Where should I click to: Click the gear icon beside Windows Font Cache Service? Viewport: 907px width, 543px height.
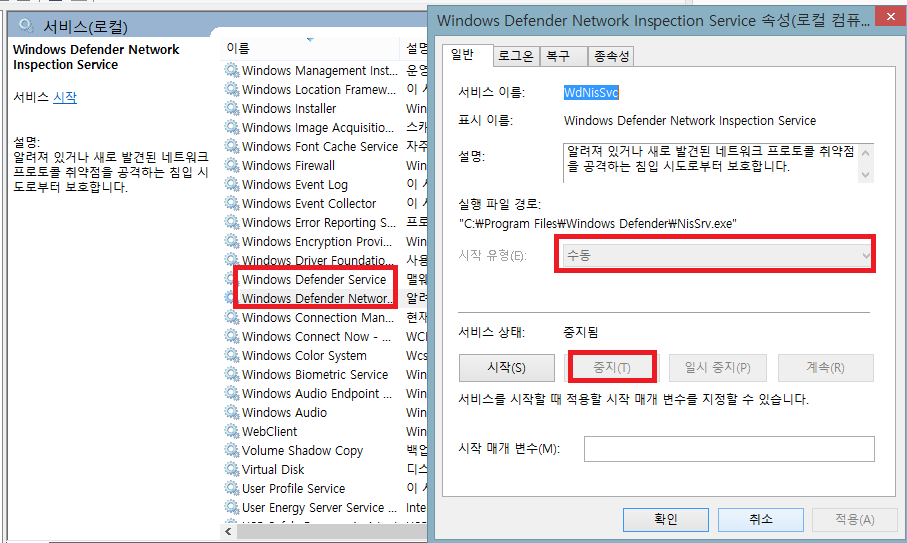tap(232, 146)
